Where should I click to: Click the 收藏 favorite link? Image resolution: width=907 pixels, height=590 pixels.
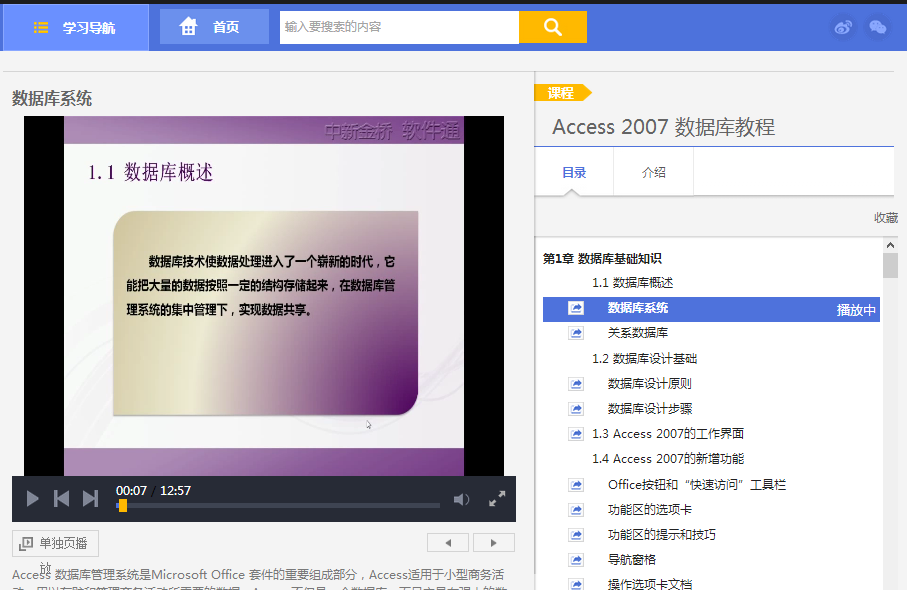tap(886, 217)
